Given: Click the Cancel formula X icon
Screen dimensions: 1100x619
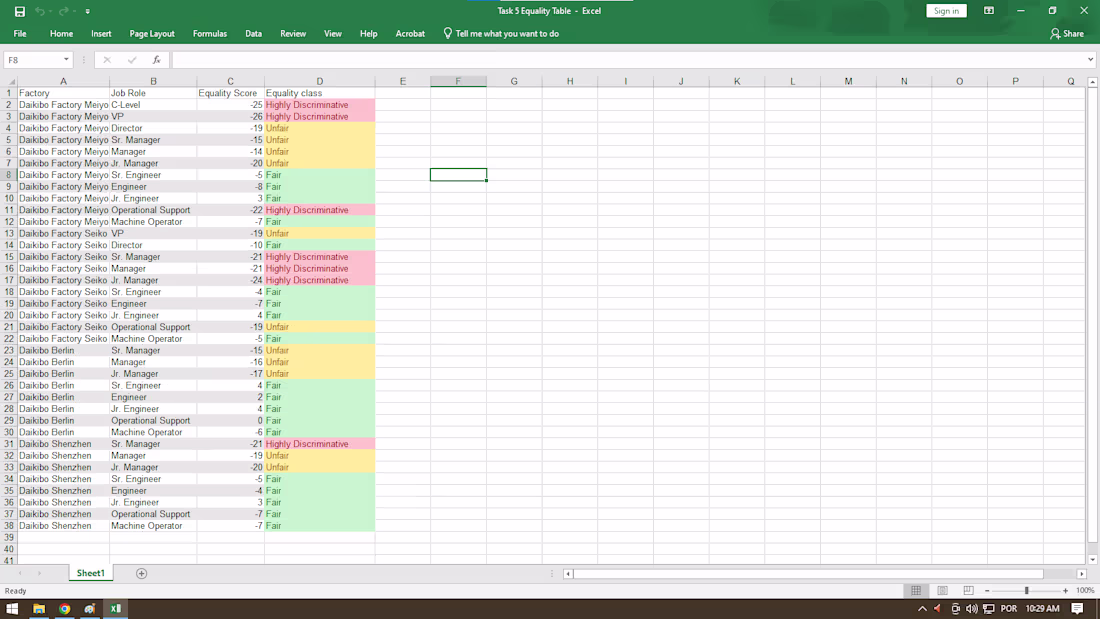Looking at the screenshot, I should point(107,60).
